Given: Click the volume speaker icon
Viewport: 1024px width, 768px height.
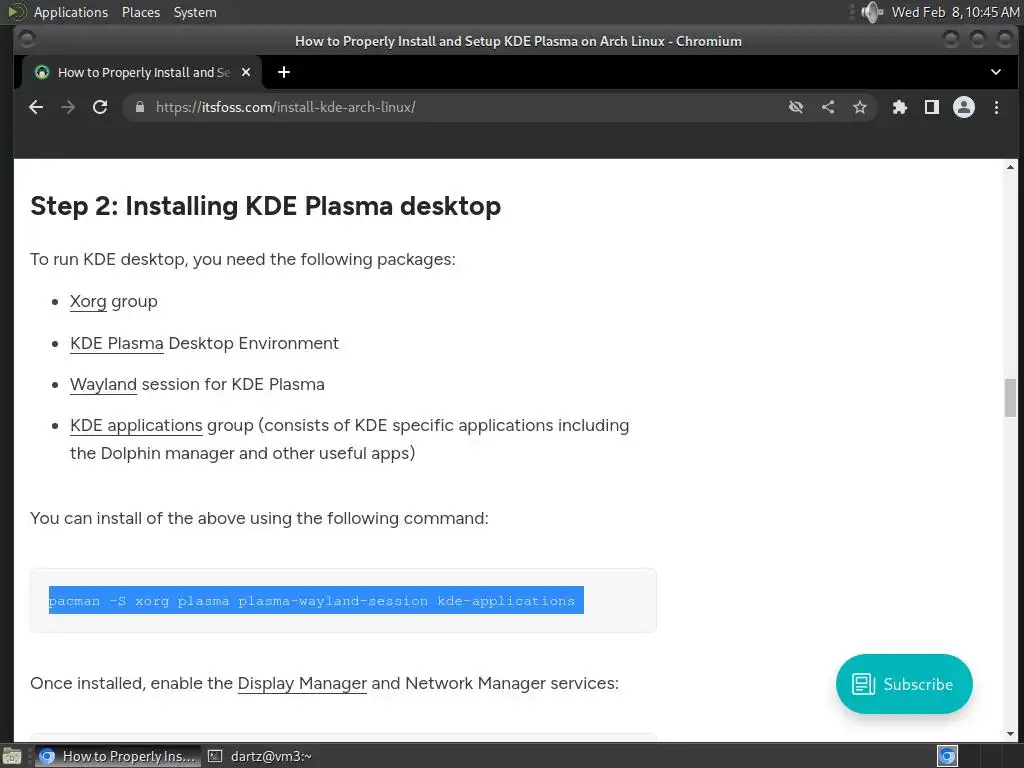Looking at the screenshot, I should (x=871, y=12).
